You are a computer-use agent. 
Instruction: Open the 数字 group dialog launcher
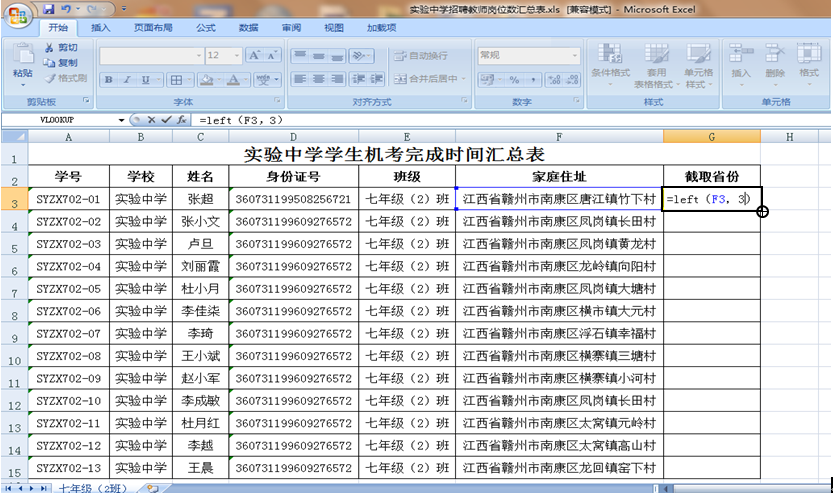(x=576, y=100)
